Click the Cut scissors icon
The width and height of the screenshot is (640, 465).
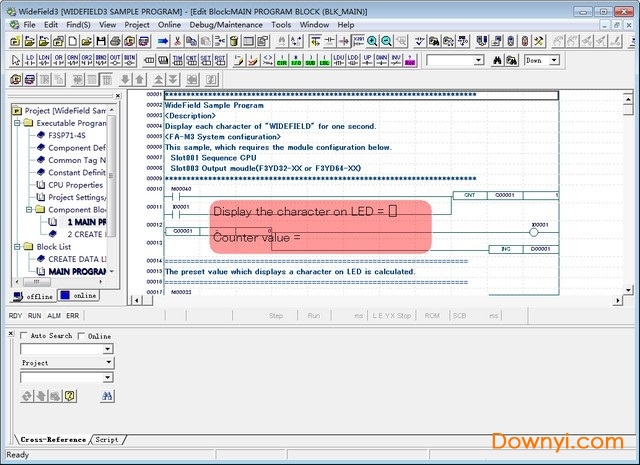click(177, 41)
